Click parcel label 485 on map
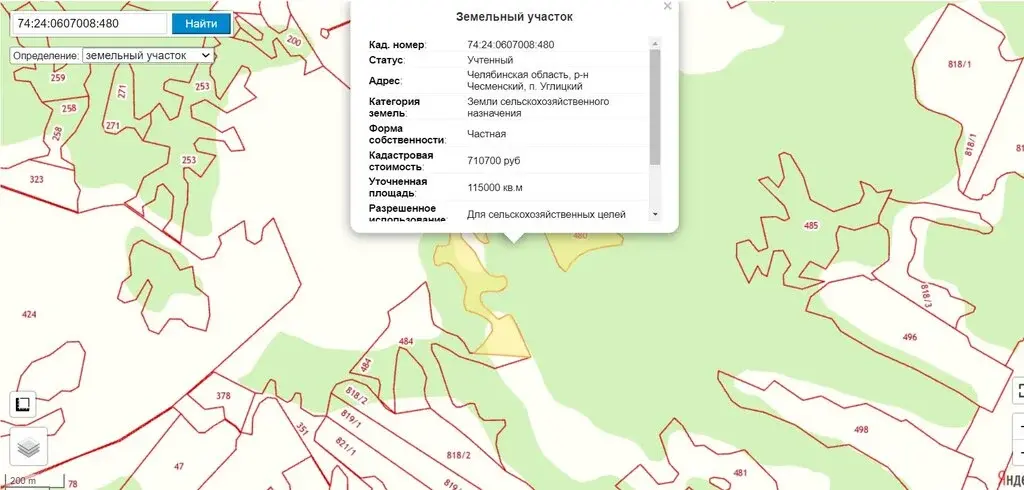This screenshot has height=490, width=1024. [811, 225]
